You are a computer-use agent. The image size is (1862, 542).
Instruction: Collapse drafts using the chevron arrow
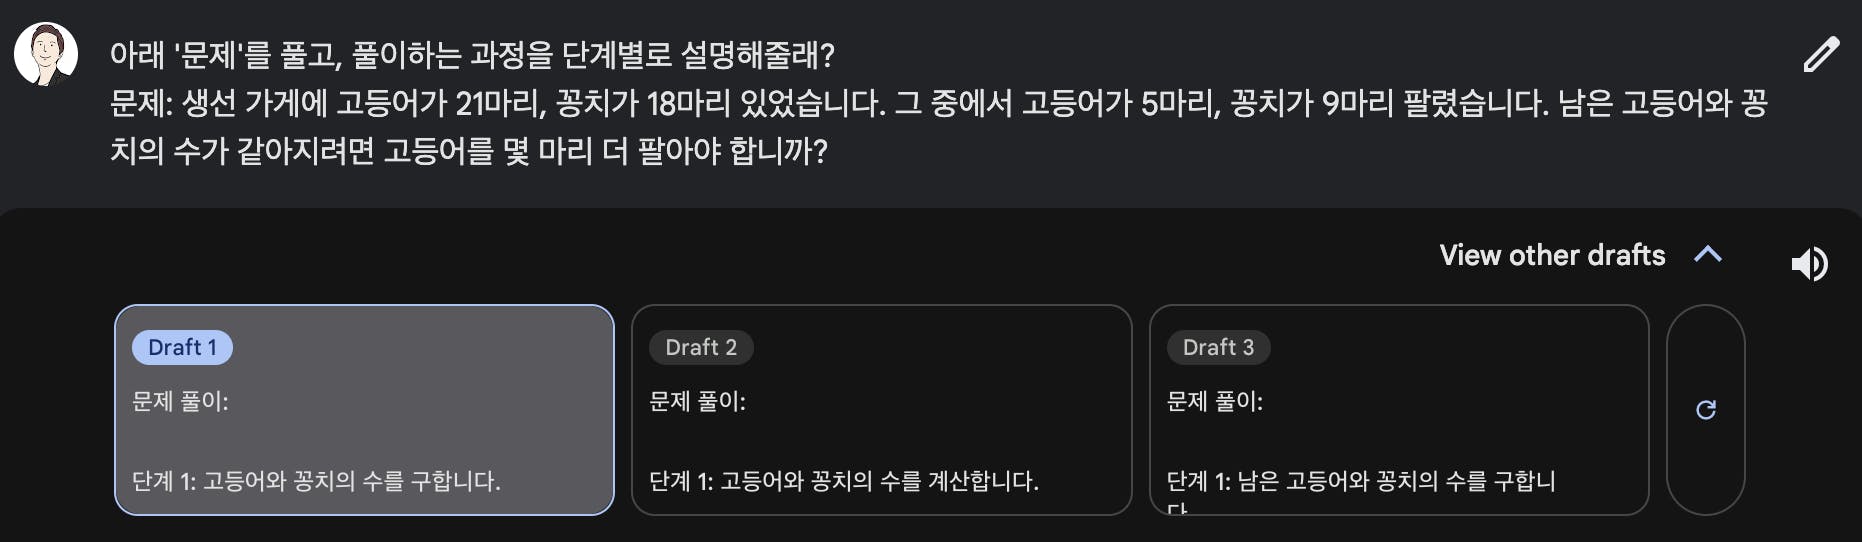(1708, 255)
